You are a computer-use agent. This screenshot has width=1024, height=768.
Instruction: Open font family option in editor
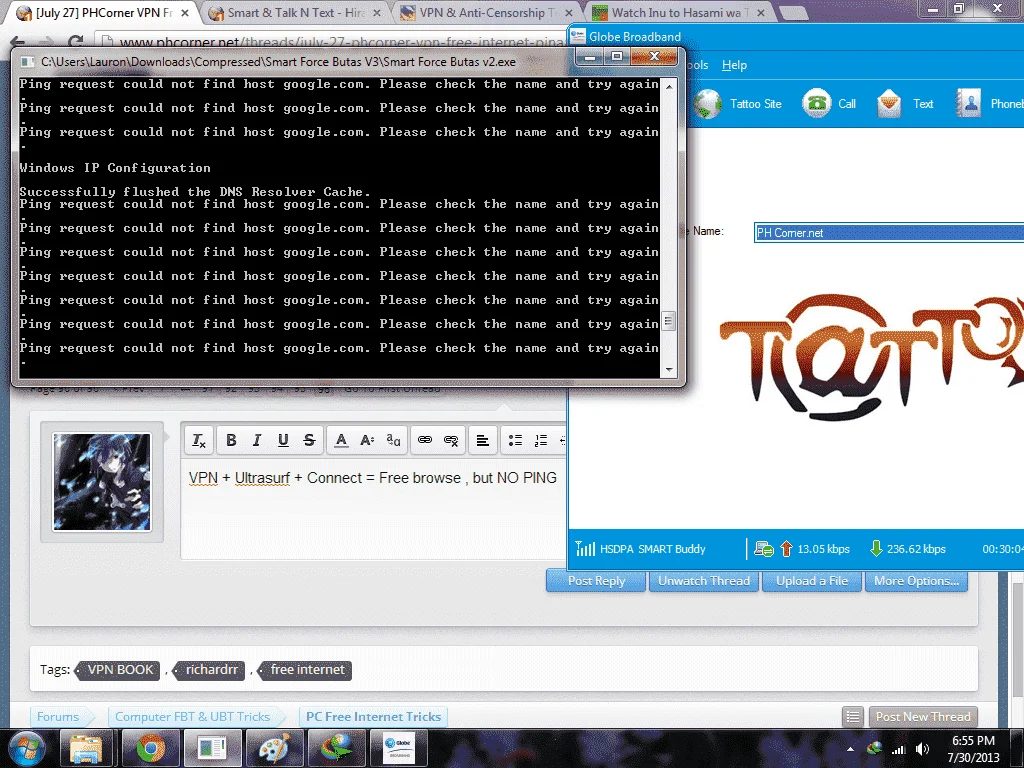pos(393,440)
